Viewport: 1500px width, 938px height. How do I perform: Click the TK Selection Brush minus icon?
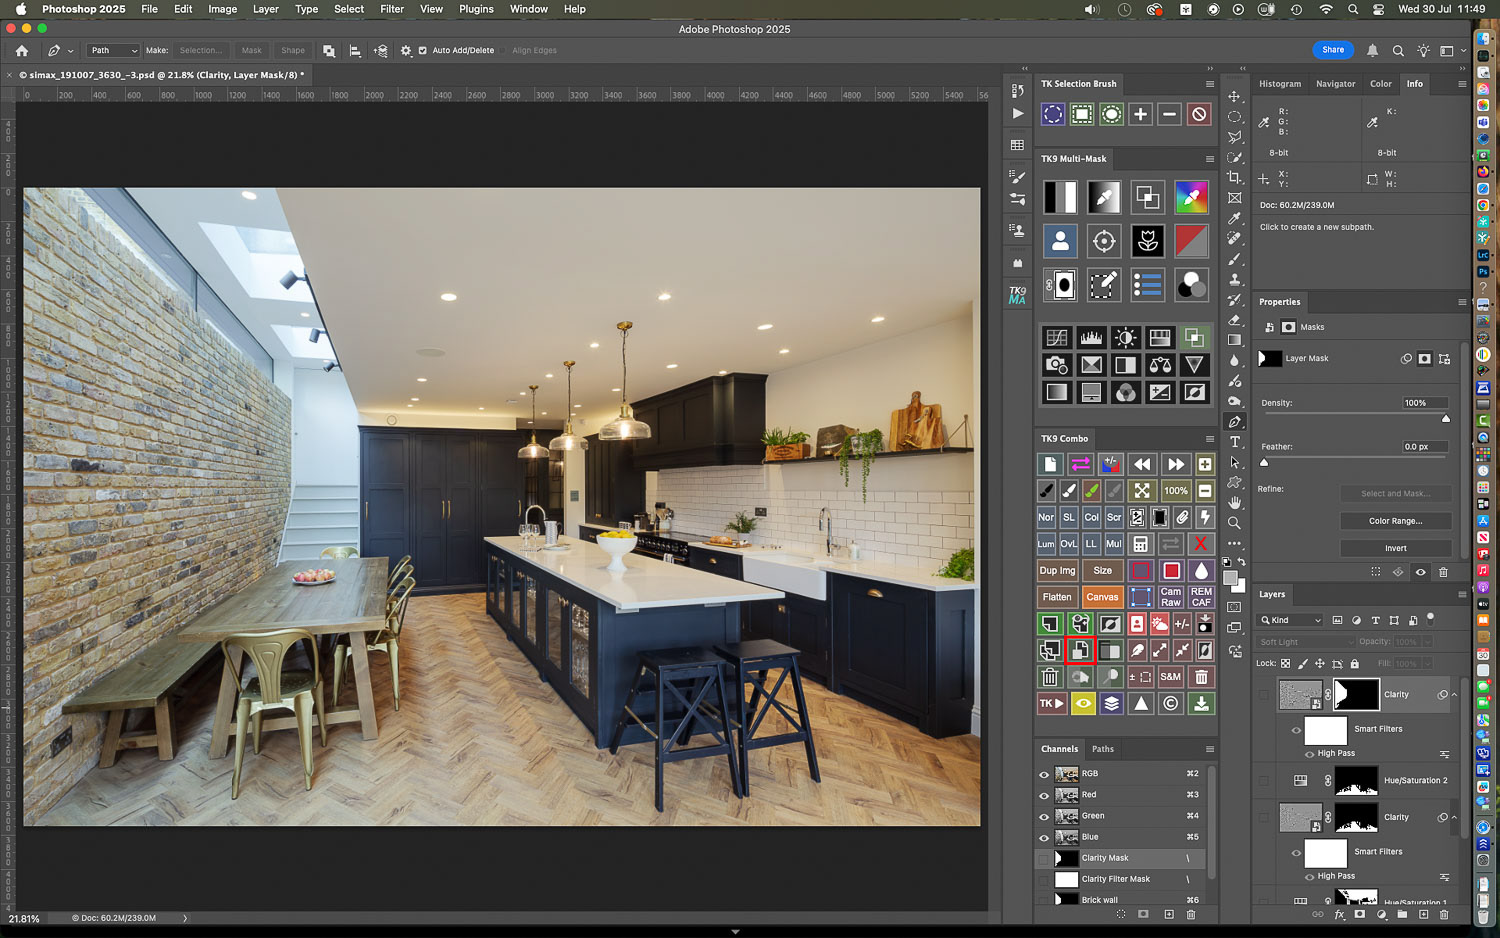point(1169,114)
